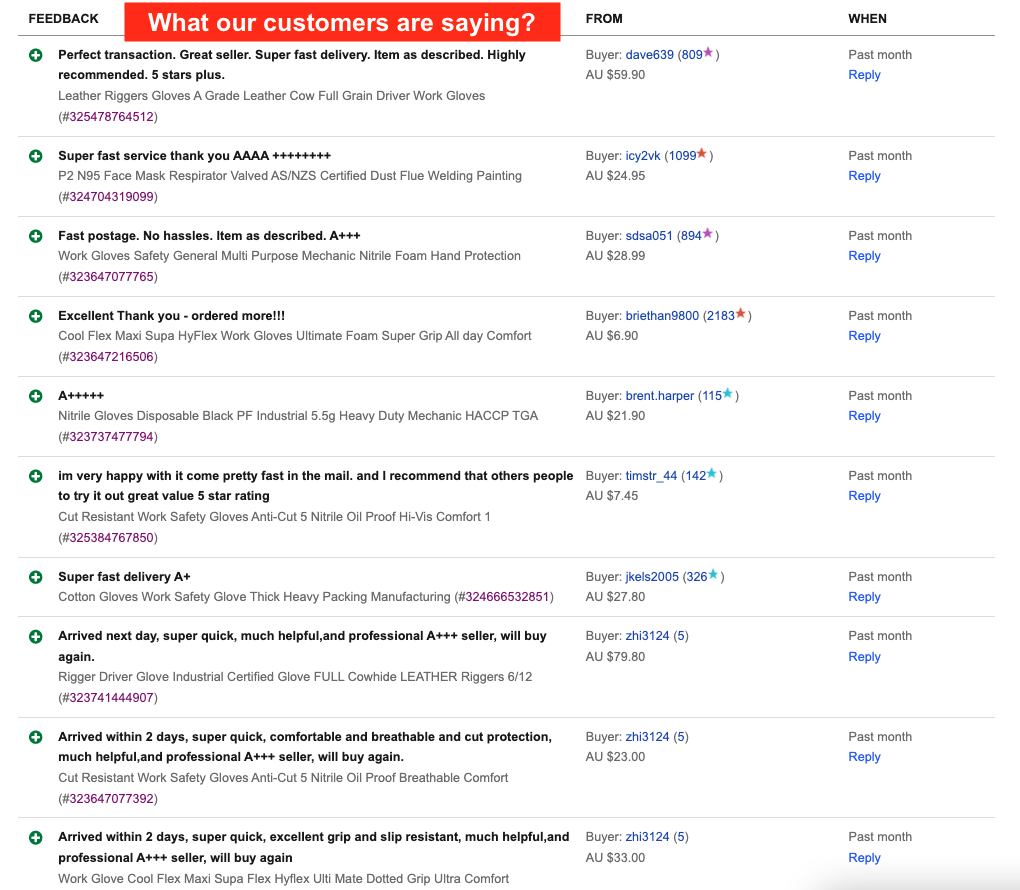This screenshot has width=1020, height=890.
Task: Reply to timstr_44's feedback
Action: click(864, 496)
